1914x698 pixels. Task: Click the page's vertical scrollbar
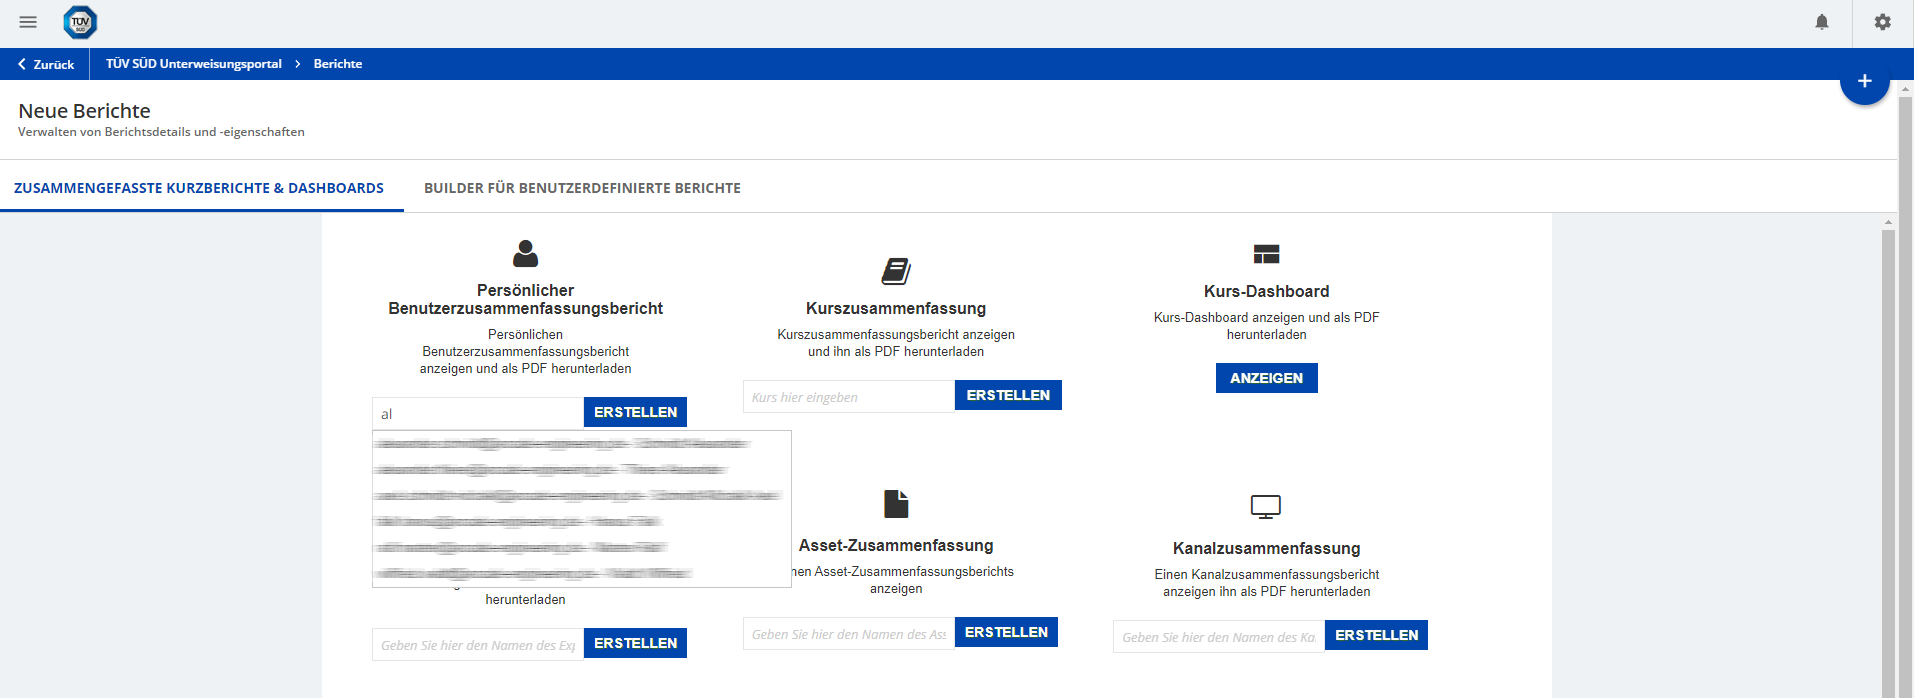[x=1888, y=450]
